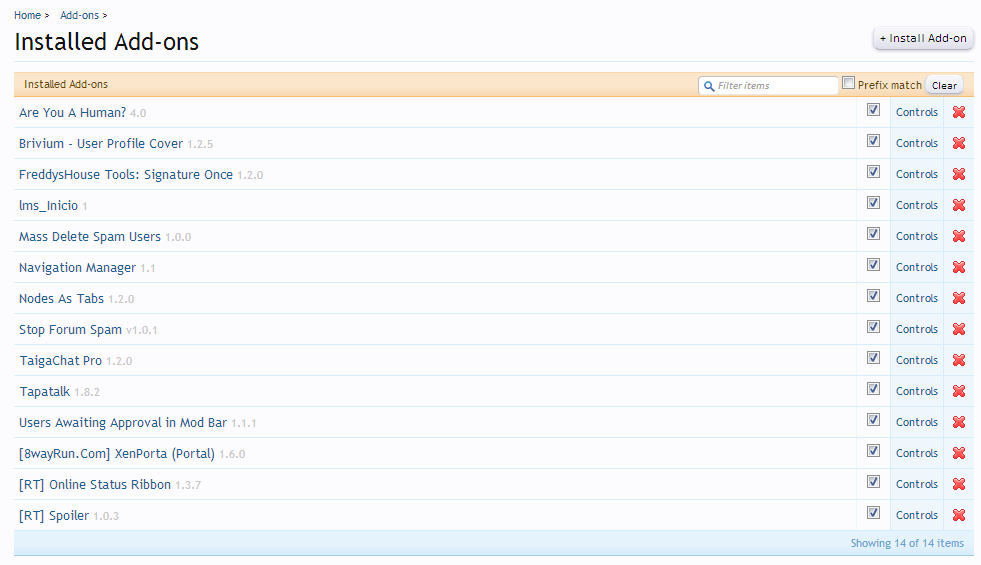Uncheck the [RT] Spoiler checkbox
This screenshot has width=981, height=565.
pos(873,512)
